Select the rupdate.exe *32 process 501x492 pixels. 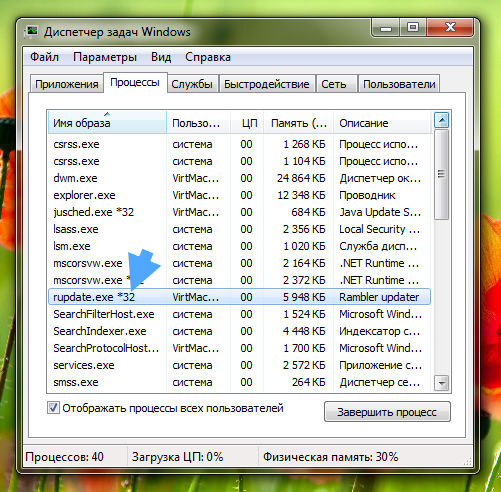(x=239, y=297)
